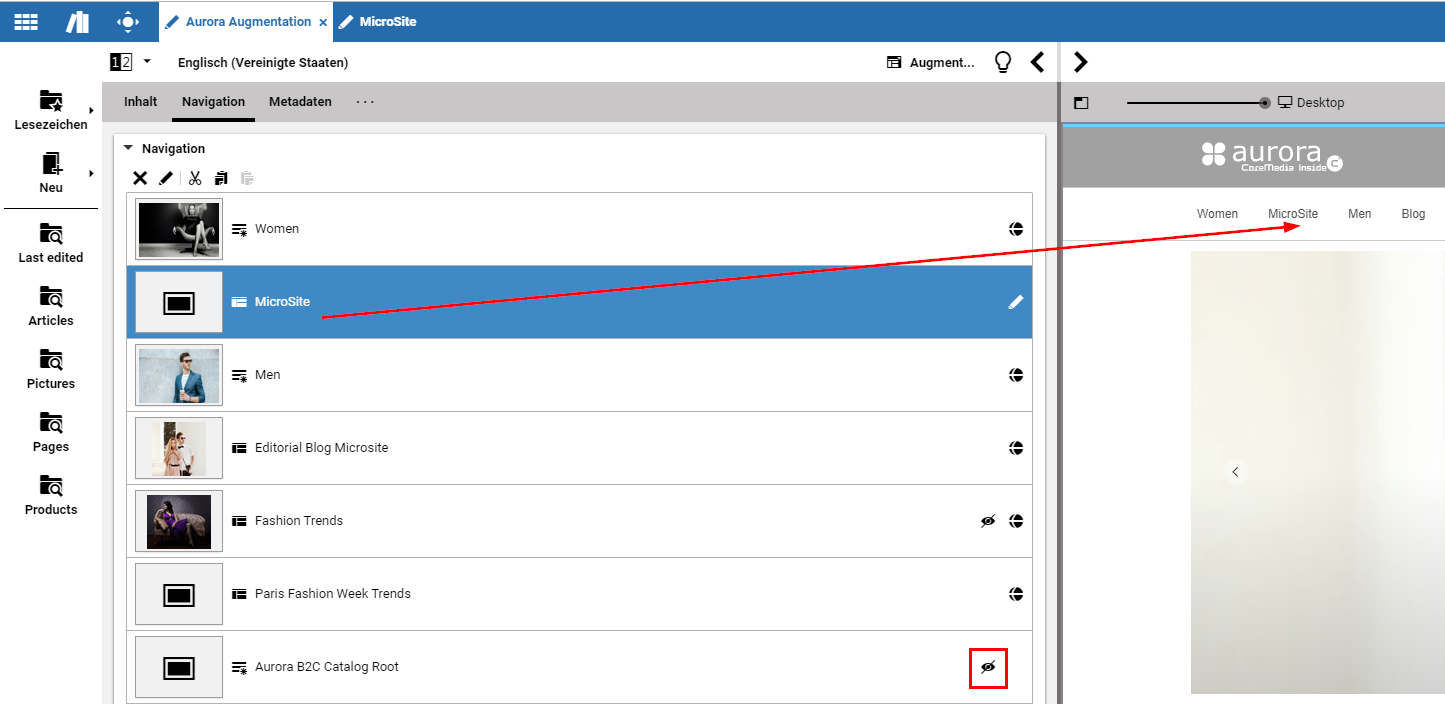Remove selected item with X icon
1445x704 pixels.
pyautogui.click(x=140, y=178)
